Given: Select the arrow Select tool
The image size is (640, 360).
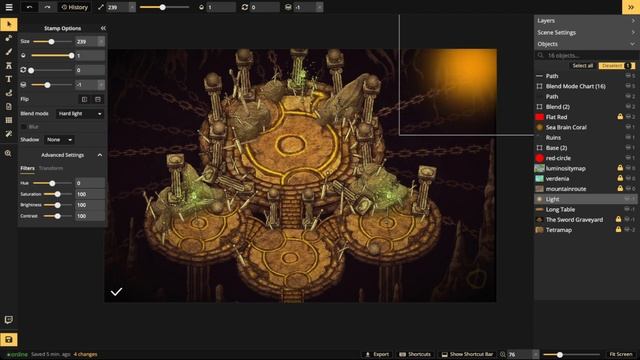Looking at the screenshot, I should [9, 24].
